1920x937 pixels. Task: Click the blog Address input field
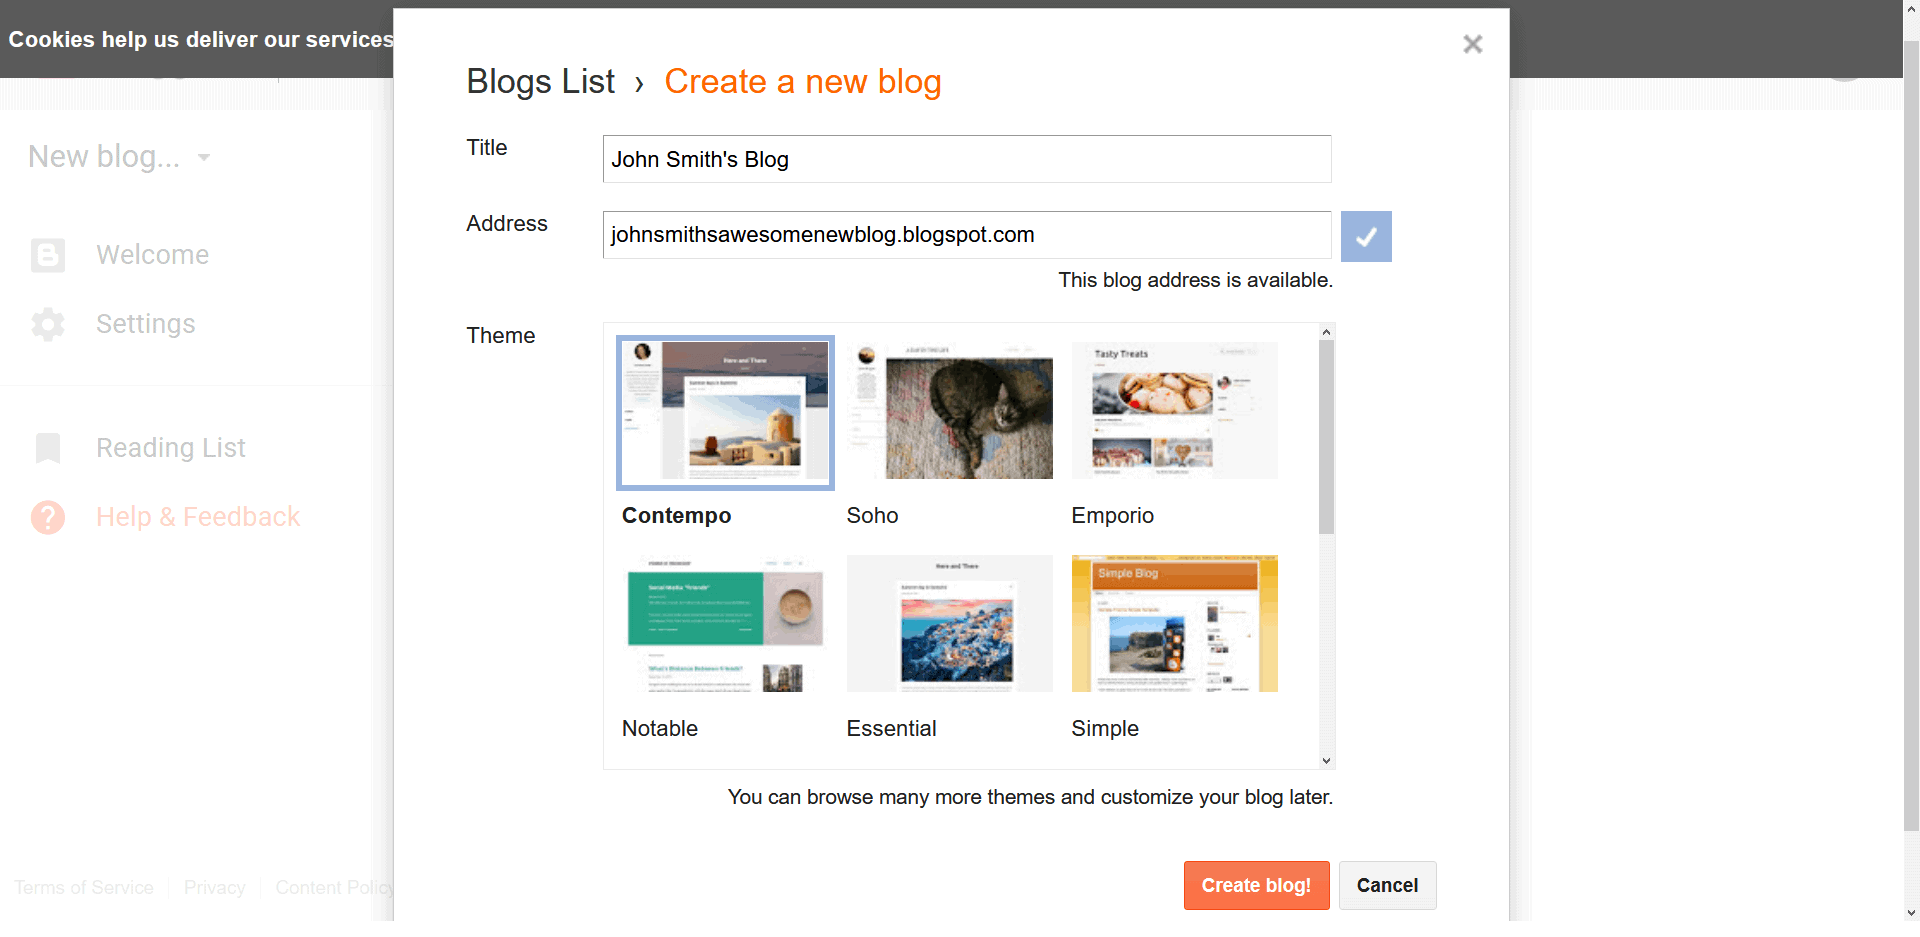coord(966,235)
